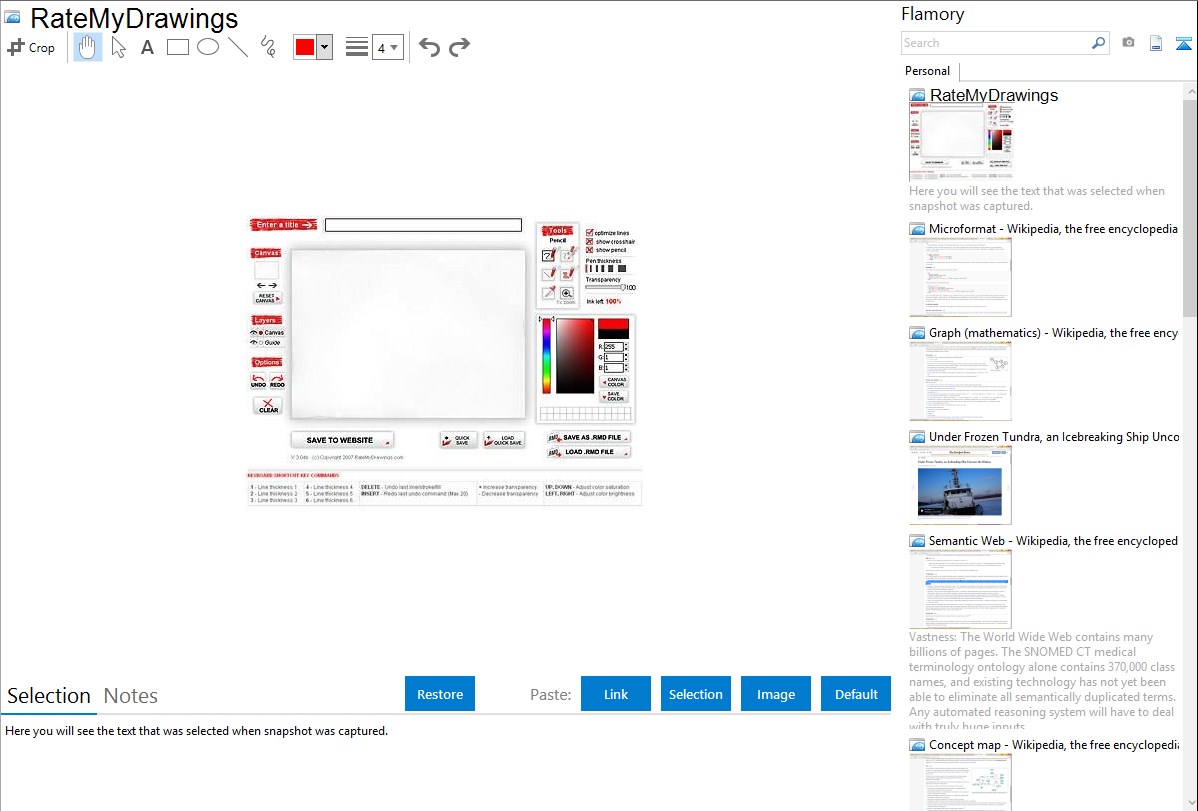Open the Under Frozen Tundra snapshot entry
Viewport: 1198px width, 811px height.
point(1054,436)
